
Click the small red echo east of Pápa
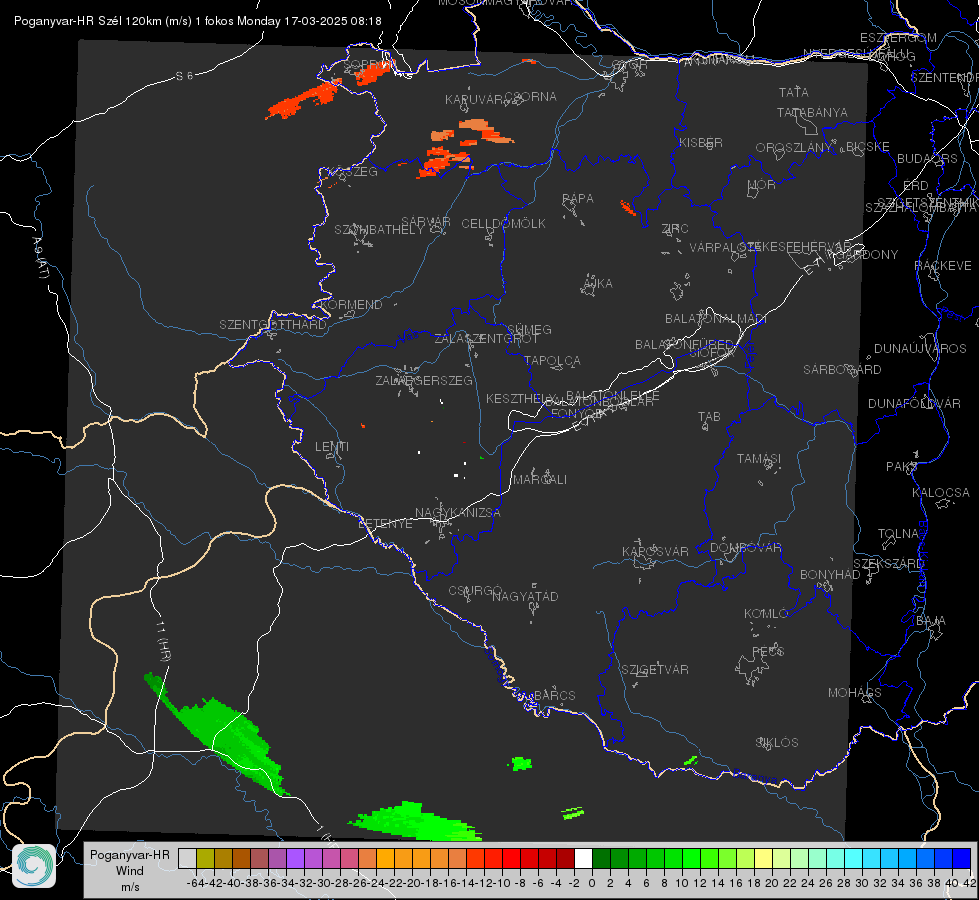point(627,208)
